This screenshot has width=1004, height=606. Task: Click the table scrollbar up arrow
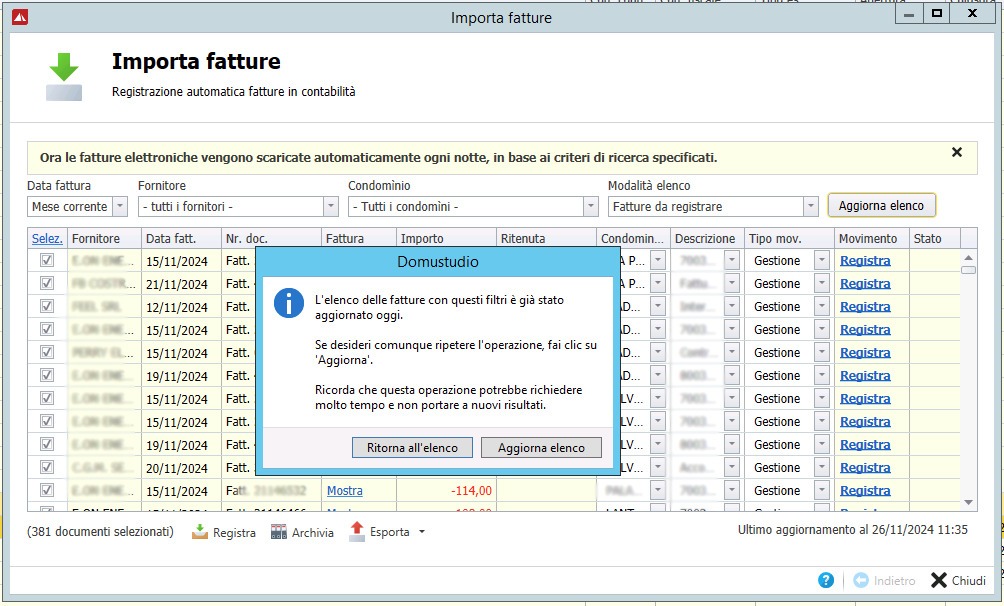[x=968, y=258]
